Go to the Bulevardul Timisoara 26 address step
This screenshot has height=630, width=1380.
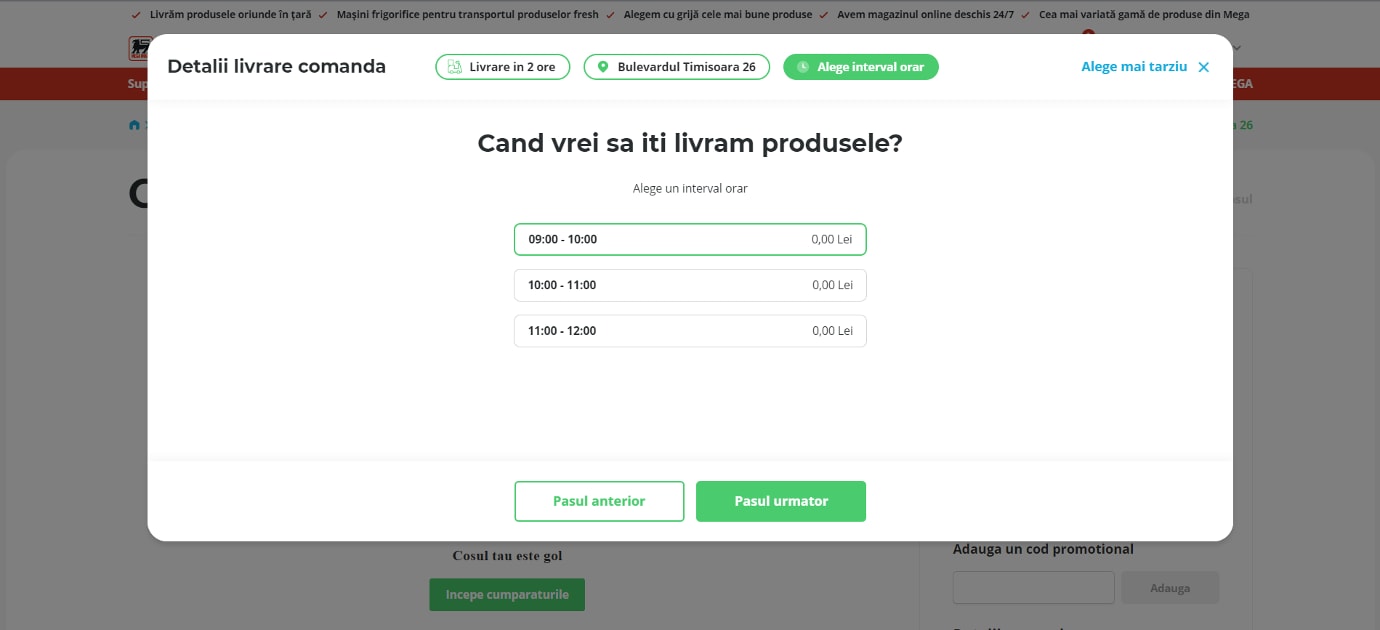click(676, 67)
